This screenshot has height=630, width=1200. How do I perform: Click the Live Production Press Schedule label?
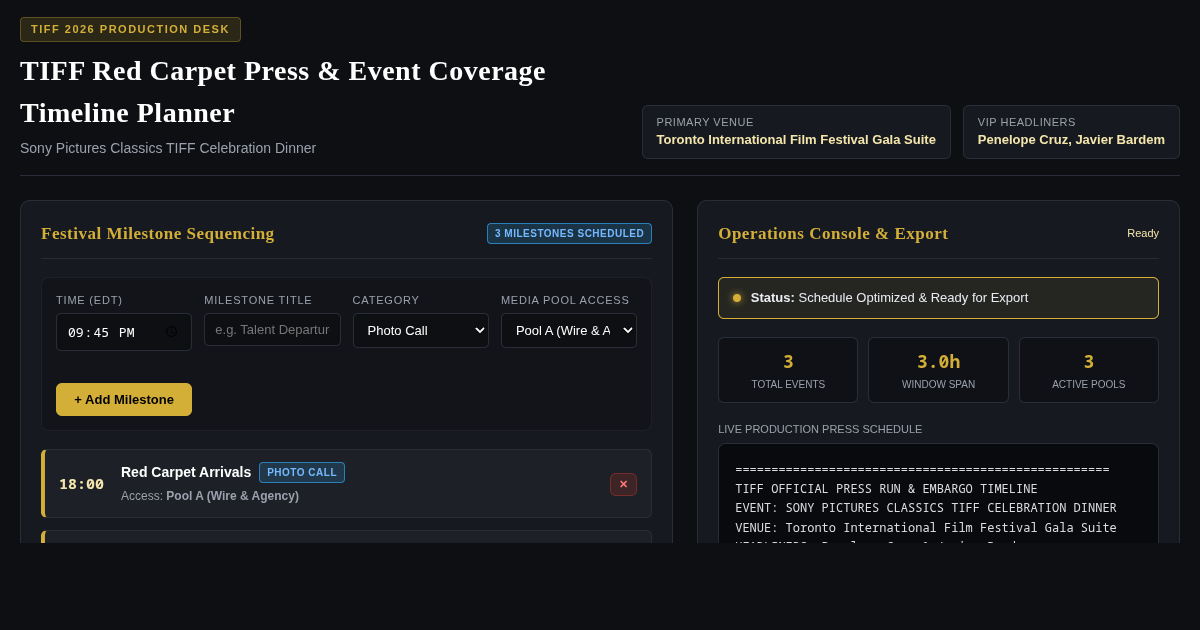[820, 429]
